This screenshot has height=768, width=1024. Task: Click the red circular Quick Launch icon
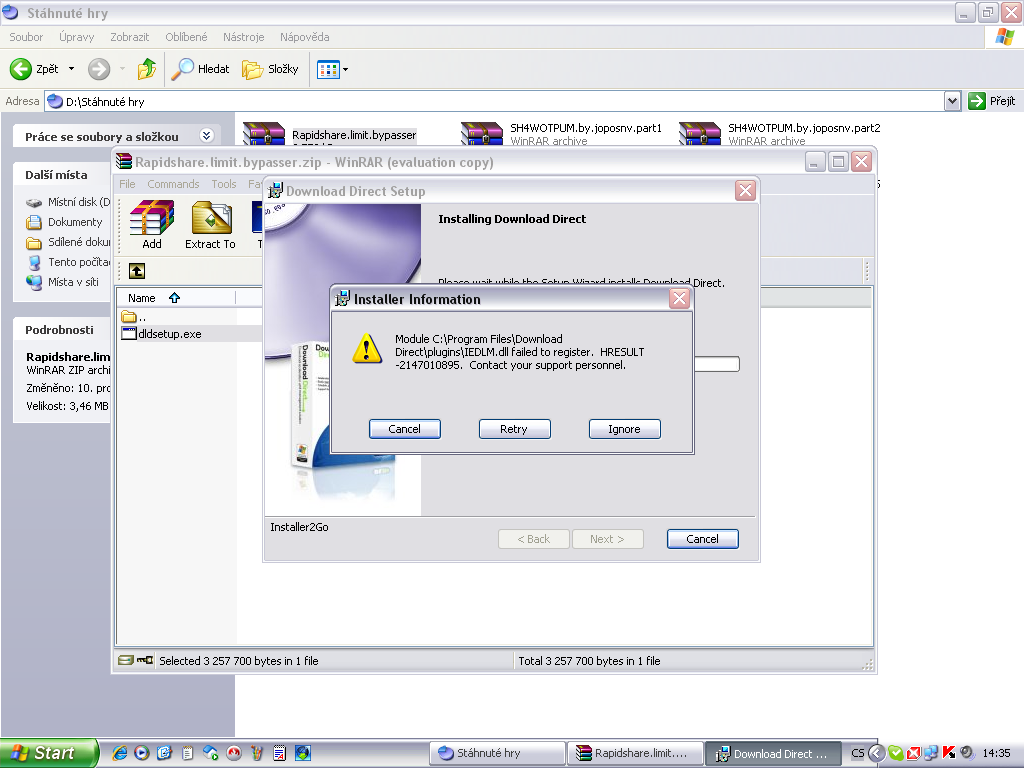233,753
